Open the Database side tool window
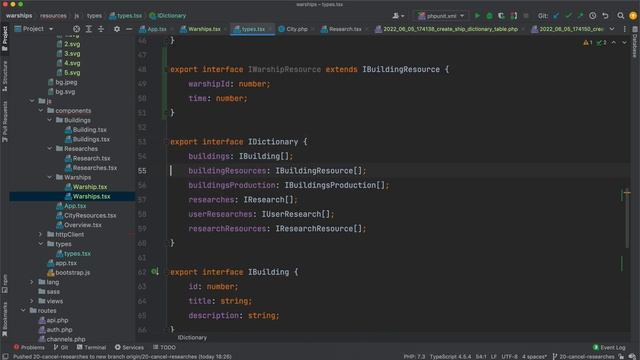The width and height of the screenshot is (640, 360). pyautogui.click(x=635, y=42)
